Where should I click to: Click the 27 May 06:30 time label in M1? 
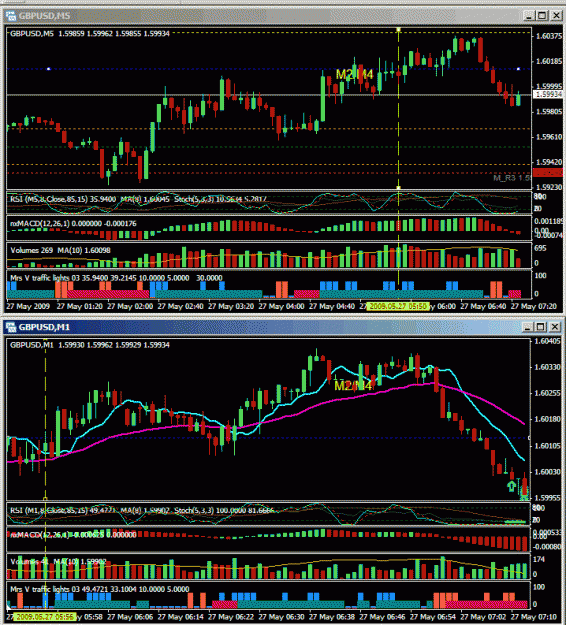pos(281,617)
